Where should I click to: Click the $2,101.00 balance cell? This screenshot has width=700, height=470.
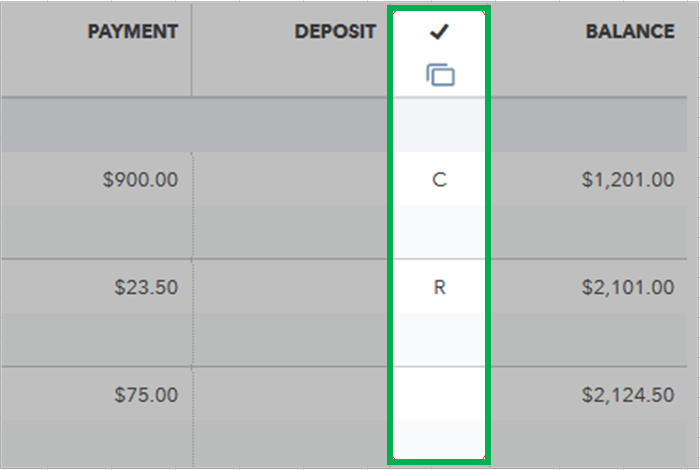coord(627,288)
